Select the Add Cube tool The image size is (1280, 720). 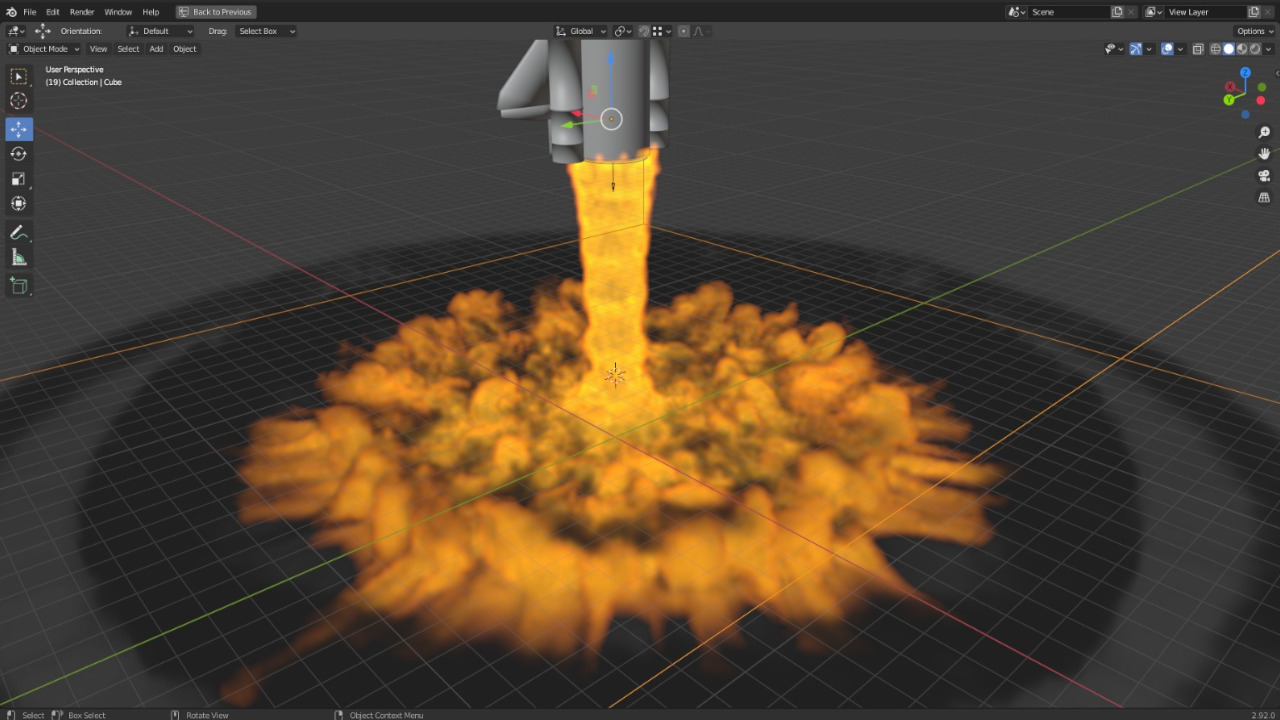[18, 285]
